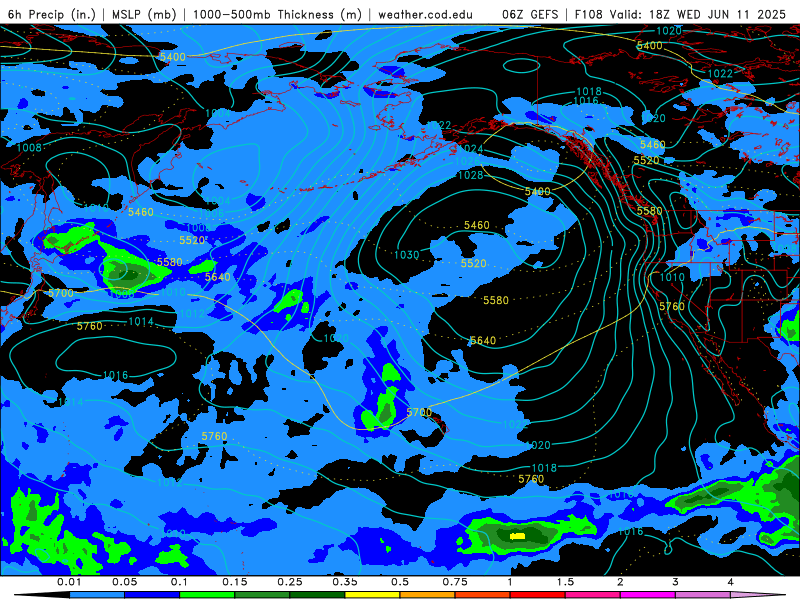
Task: Click the 0.05 legend value
Action: click(124, 582)
